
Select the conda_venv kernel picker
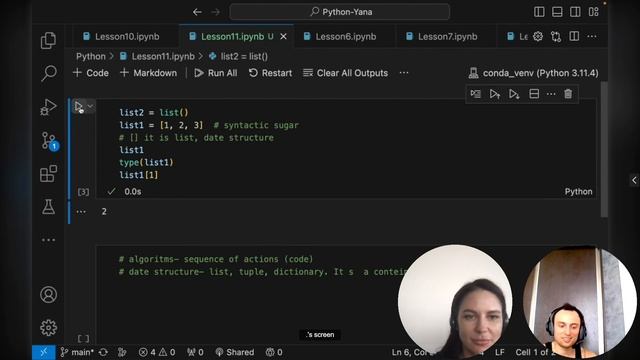(533, 73)
